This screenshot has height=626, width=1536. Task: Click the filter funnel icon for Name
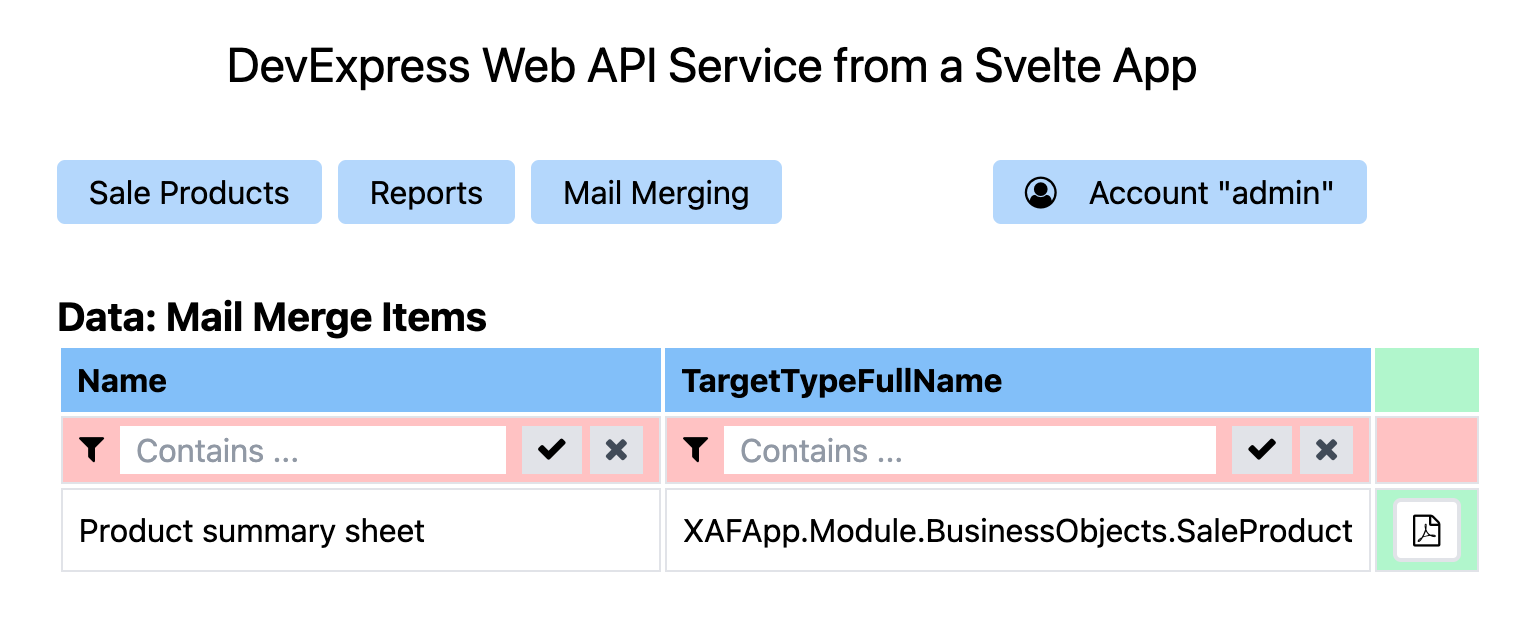pos(92,450)
